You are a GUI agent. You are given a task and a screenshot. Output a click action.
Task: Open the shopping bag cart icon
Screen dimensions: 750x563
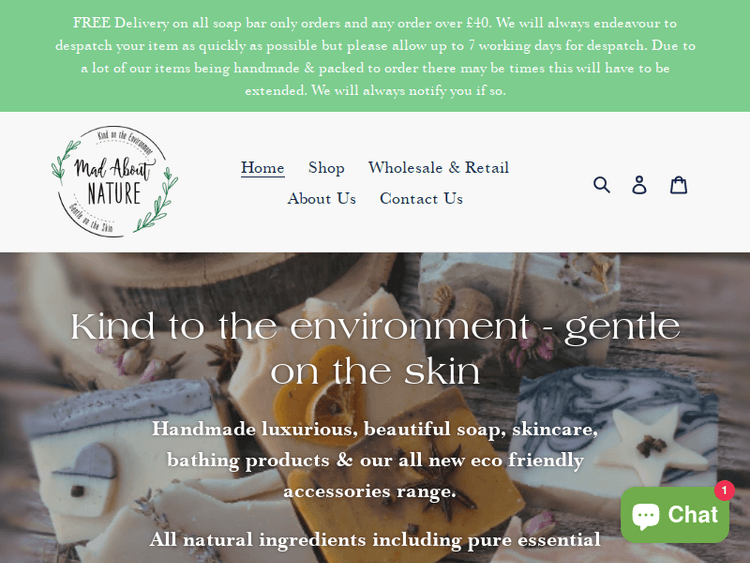click(x=678, y=184)
